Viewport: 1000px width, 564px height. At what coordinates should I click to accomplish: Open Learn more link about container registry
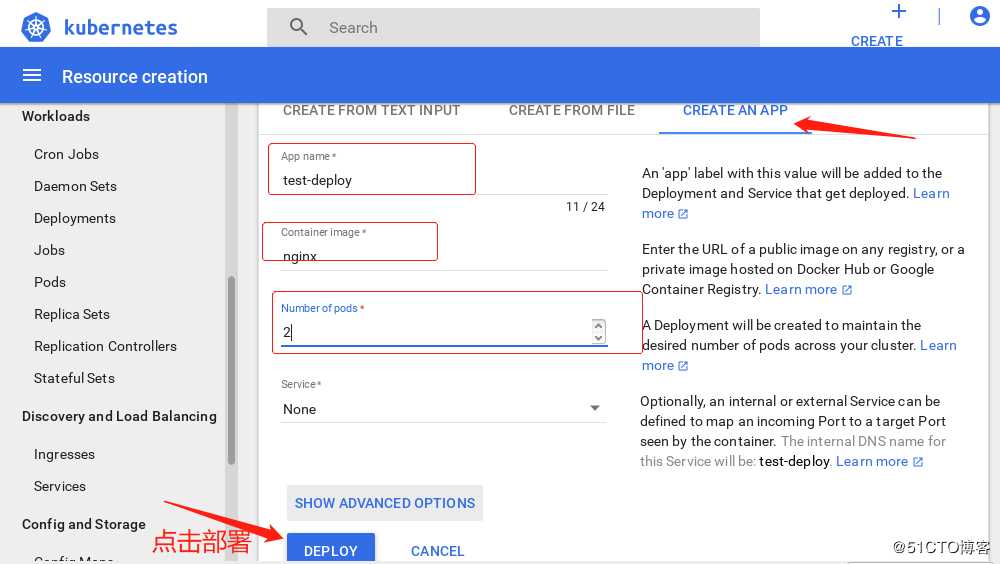pyautogui.click(x=800, y=290)
